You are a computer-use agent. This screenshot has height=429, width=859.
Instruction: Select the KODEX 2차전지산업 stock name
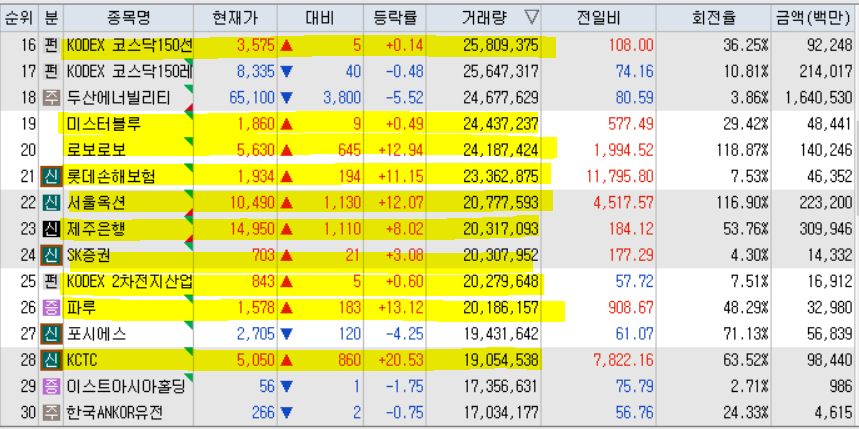click(x=129, y=282)
